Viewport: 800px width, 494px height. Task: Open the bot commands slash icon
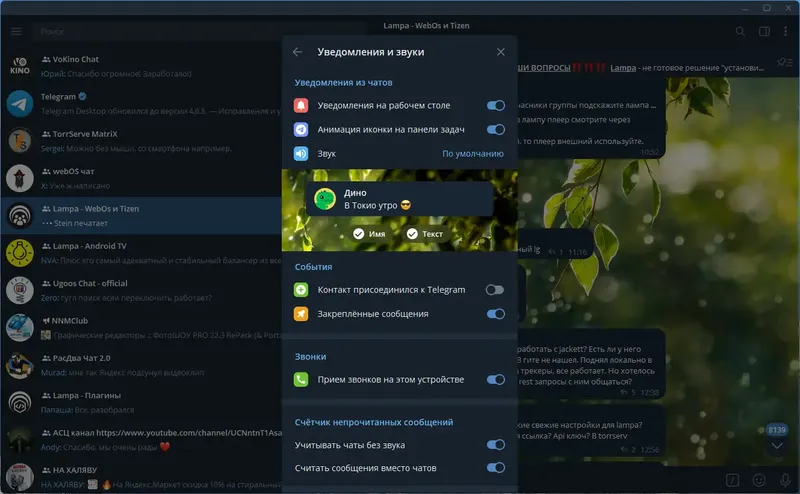coord(733,480)
